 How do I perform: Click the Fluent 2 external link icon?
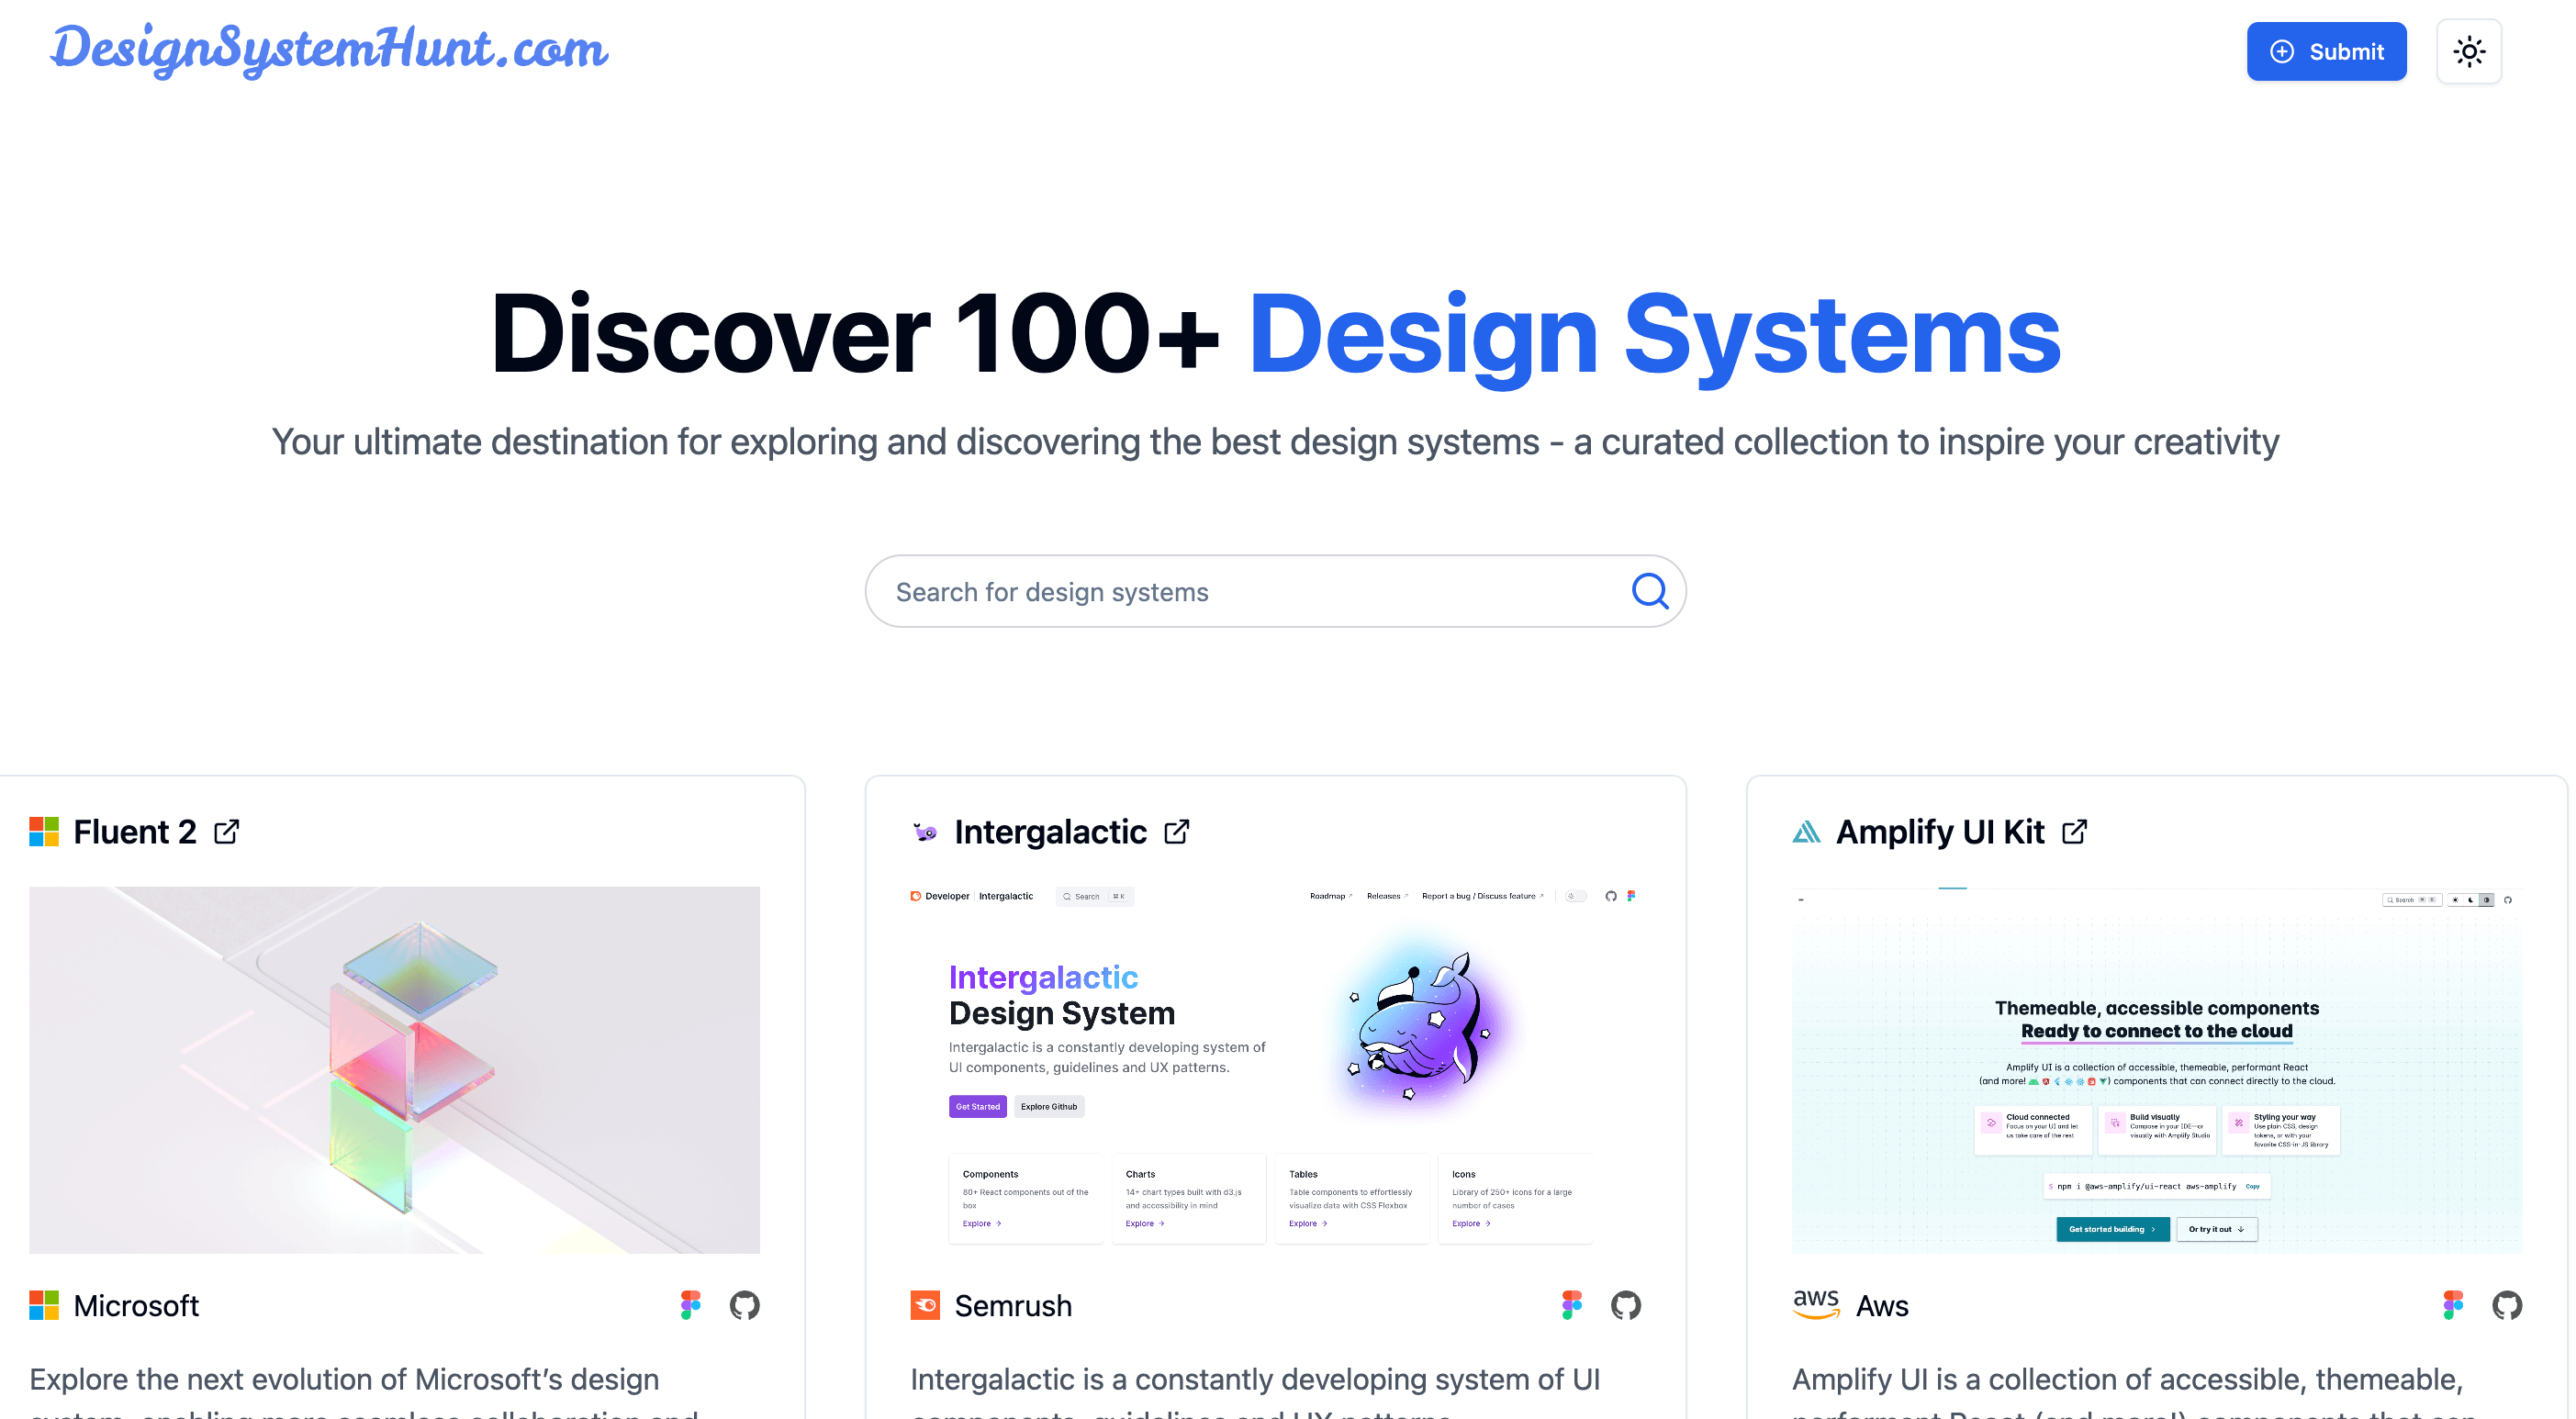tap(229, 832)
